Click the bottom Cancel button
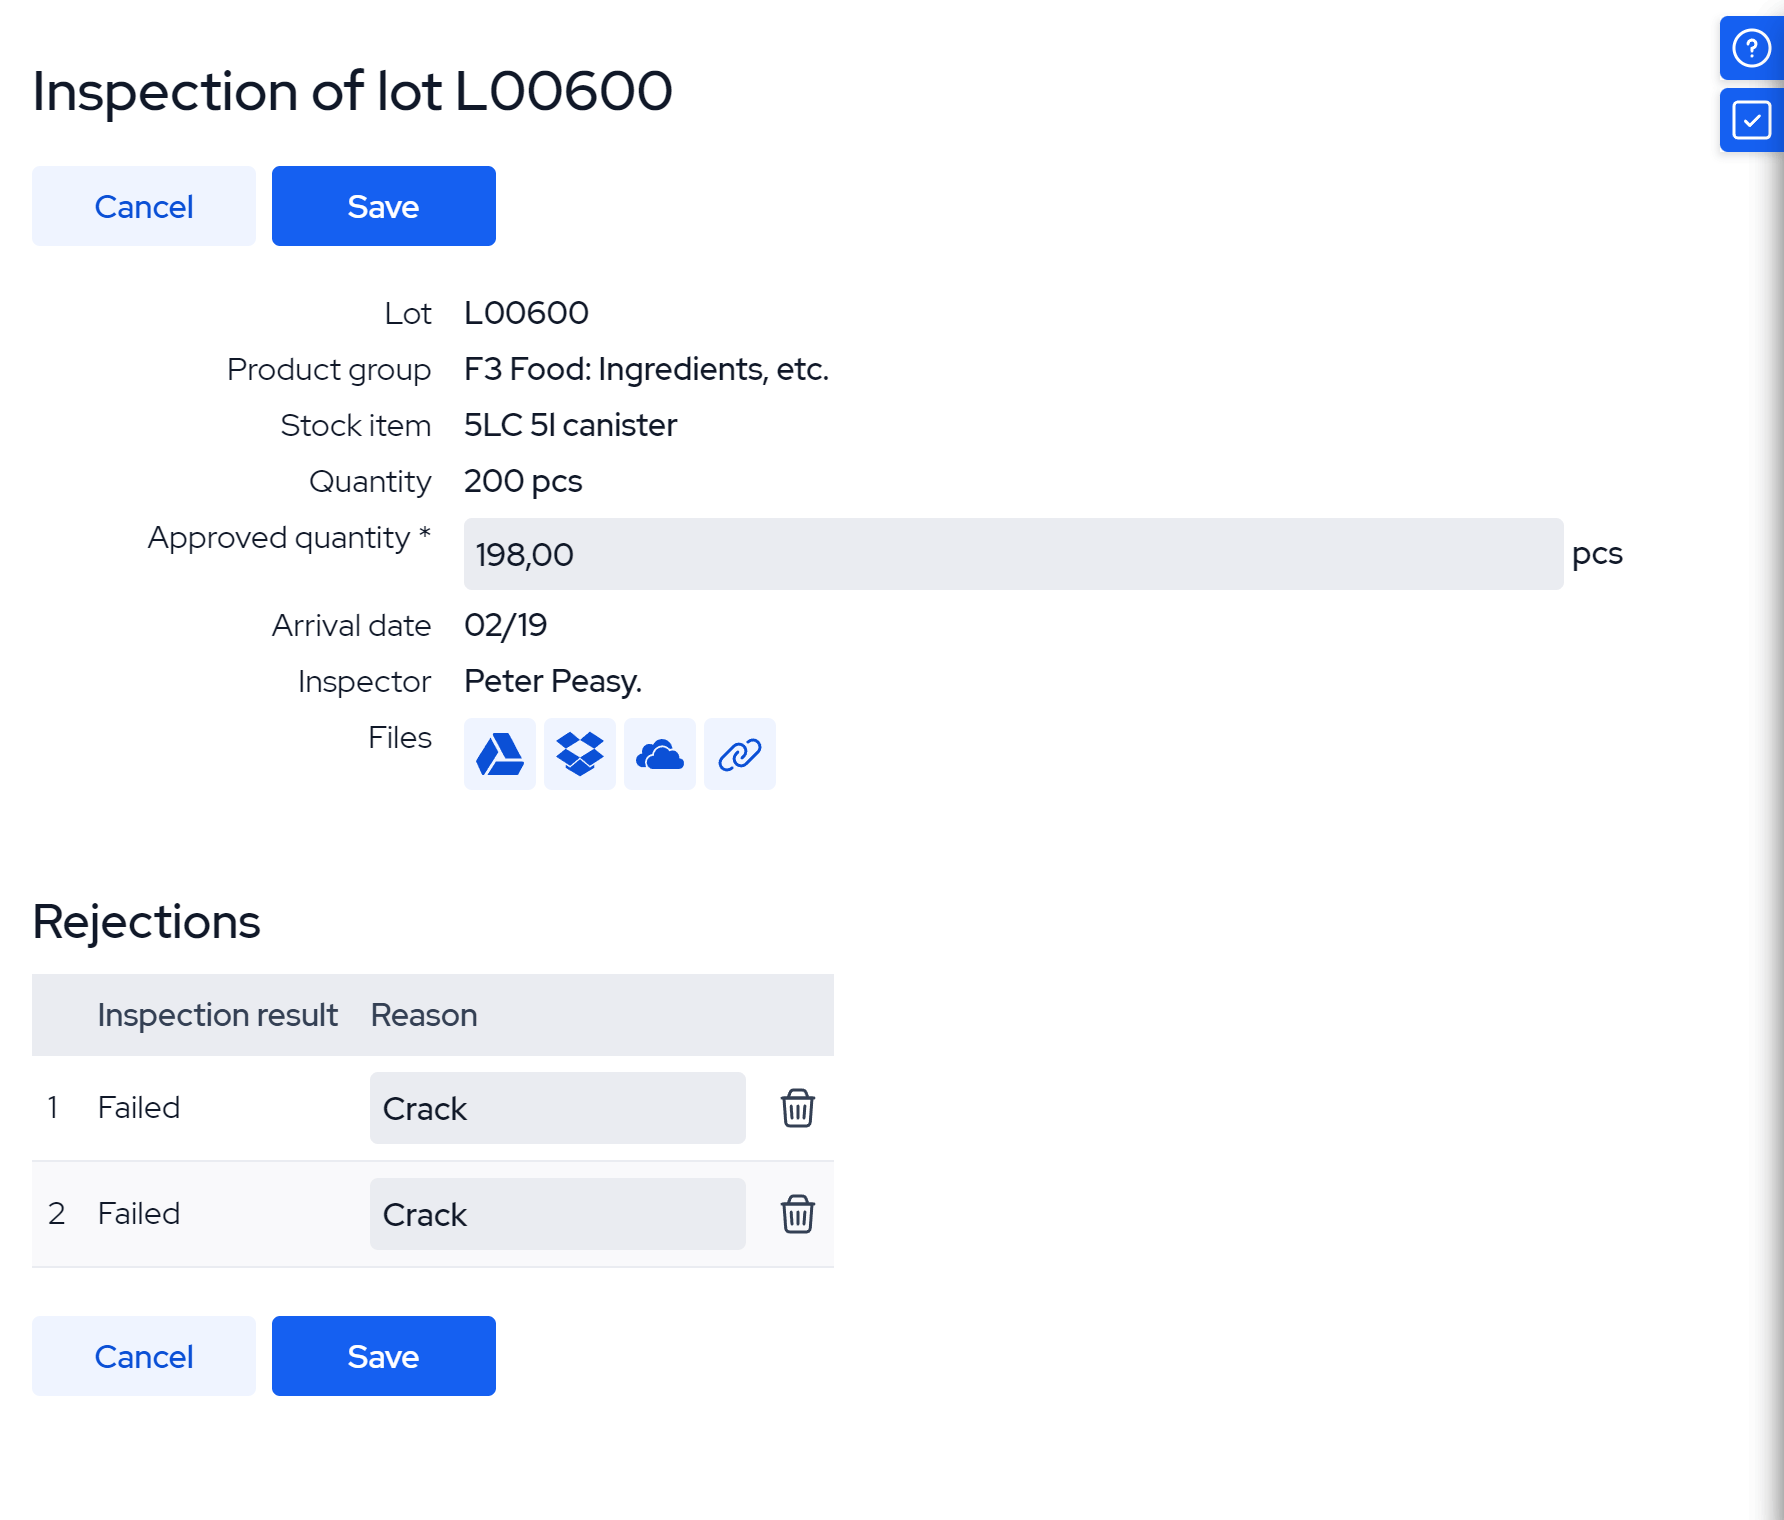The width and height of the screenshot is (1784, 1520). [x=144, y=1356]
